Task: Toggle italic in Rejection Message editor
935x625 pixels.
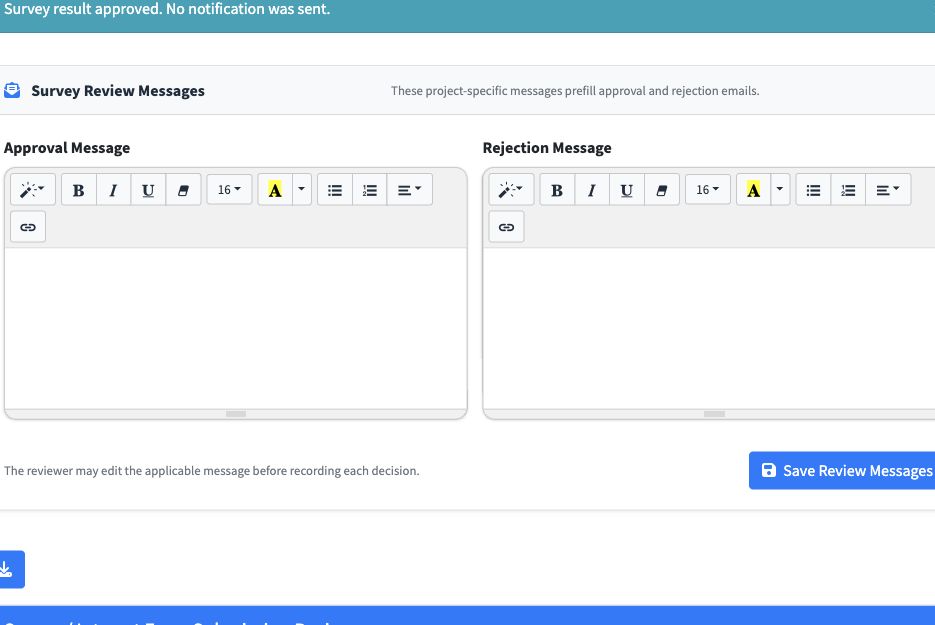Action: [592, 190]
